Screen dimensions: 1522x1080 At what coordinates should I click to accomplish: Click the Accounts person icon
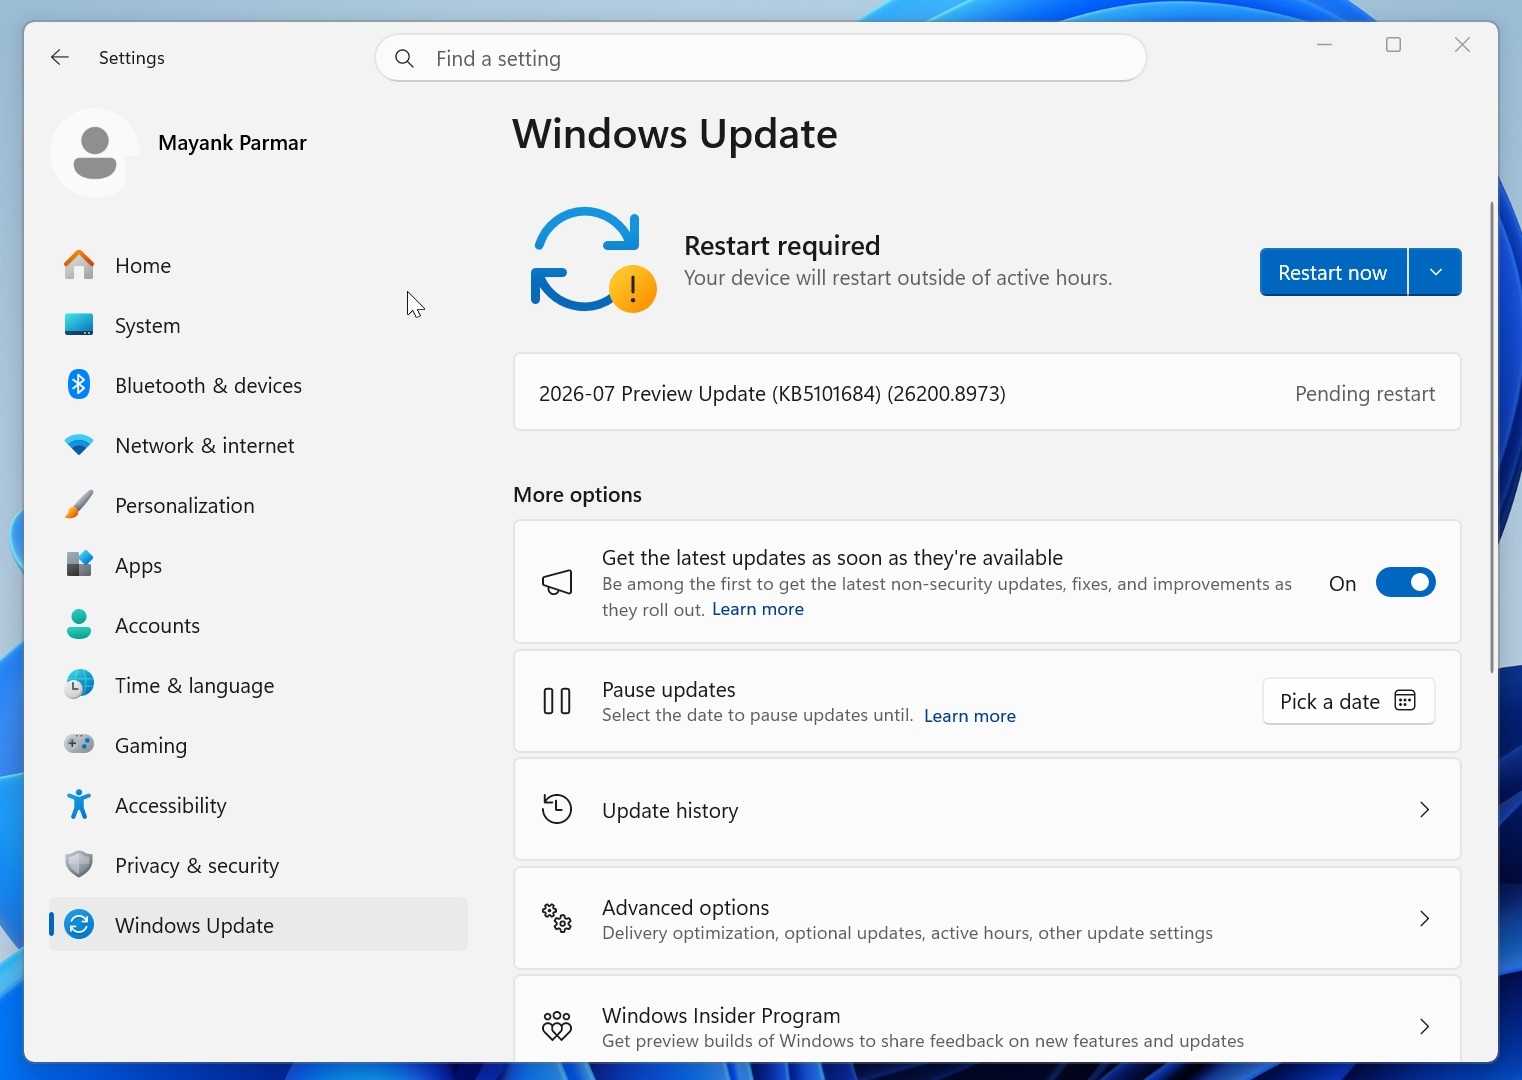pyautogui.click(x=79, y=625)
